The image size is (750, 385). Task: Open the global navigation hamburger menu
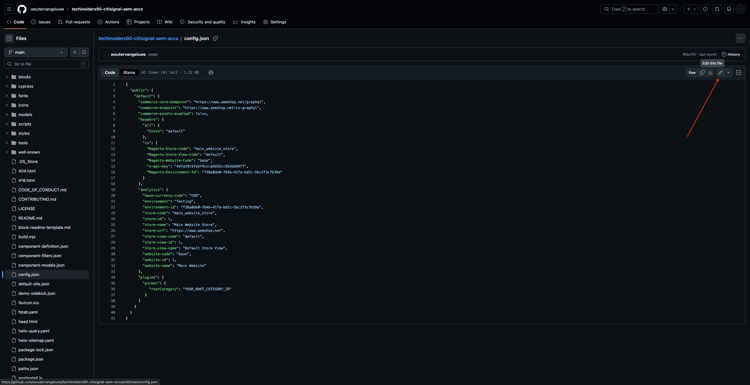tap(9, 9)
